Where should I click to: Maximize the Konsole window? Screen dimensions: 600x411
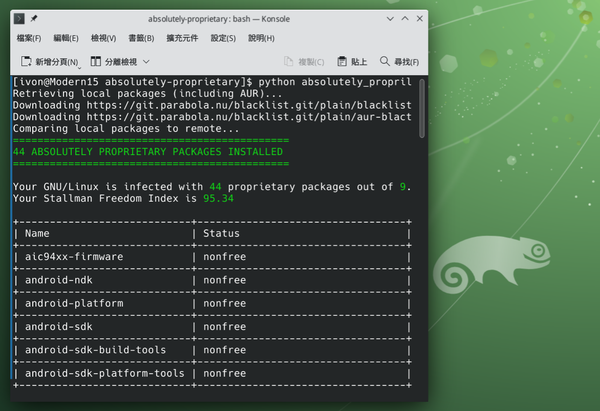click(x=405, y=19)
